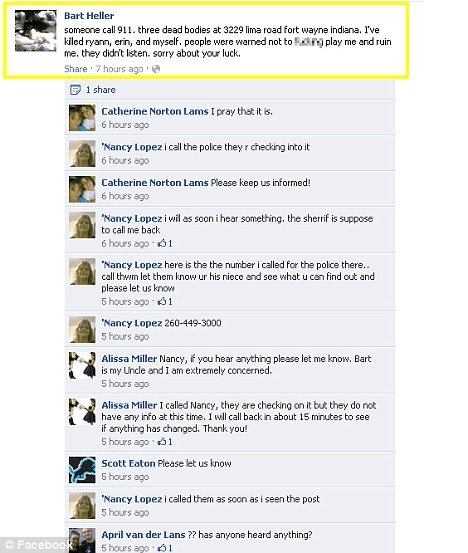The width and height of the screenshot is (468, 553).
Task: Click the globe privacy icon on post
Action: 156,69
